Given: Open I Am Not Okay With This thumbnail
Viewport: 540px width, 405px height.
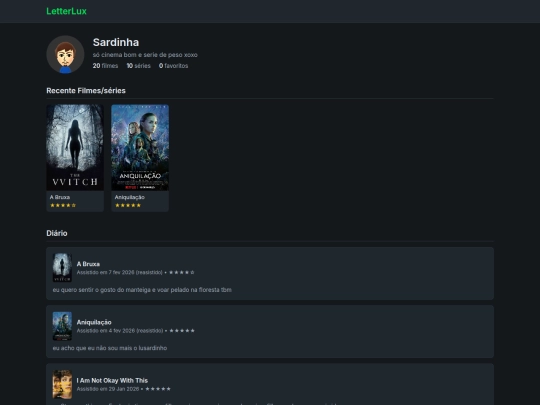Looking at the screenshot, I should click(62, 384).
